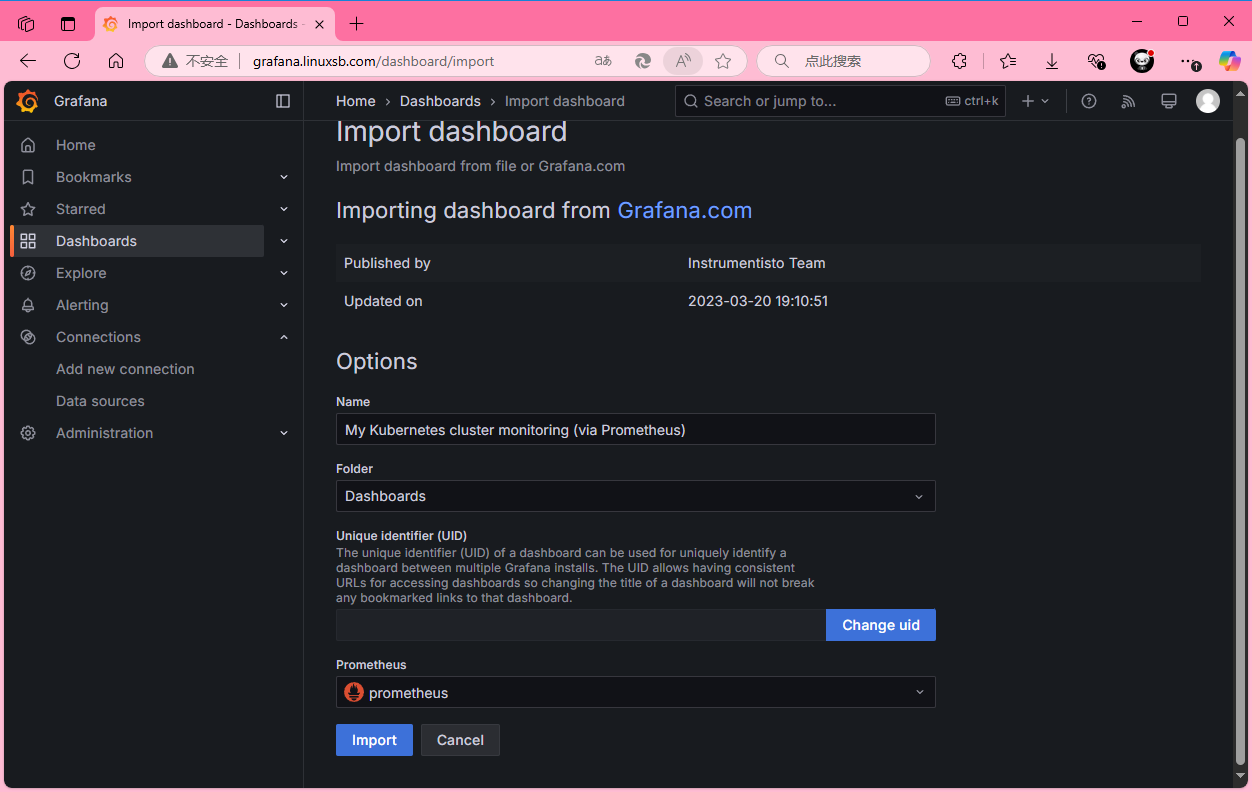The height and width of the screenshot is (792, 1252).
Task: Click the Import button
Action: click(374, 740)
